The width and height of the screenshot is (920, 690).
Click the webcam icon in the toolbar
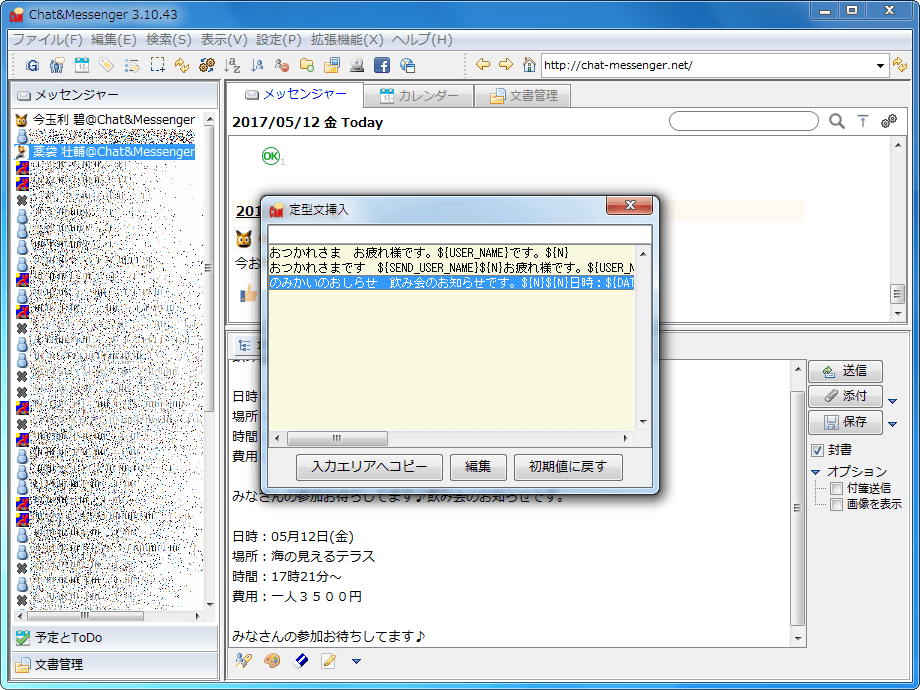(x=356, y=65)
